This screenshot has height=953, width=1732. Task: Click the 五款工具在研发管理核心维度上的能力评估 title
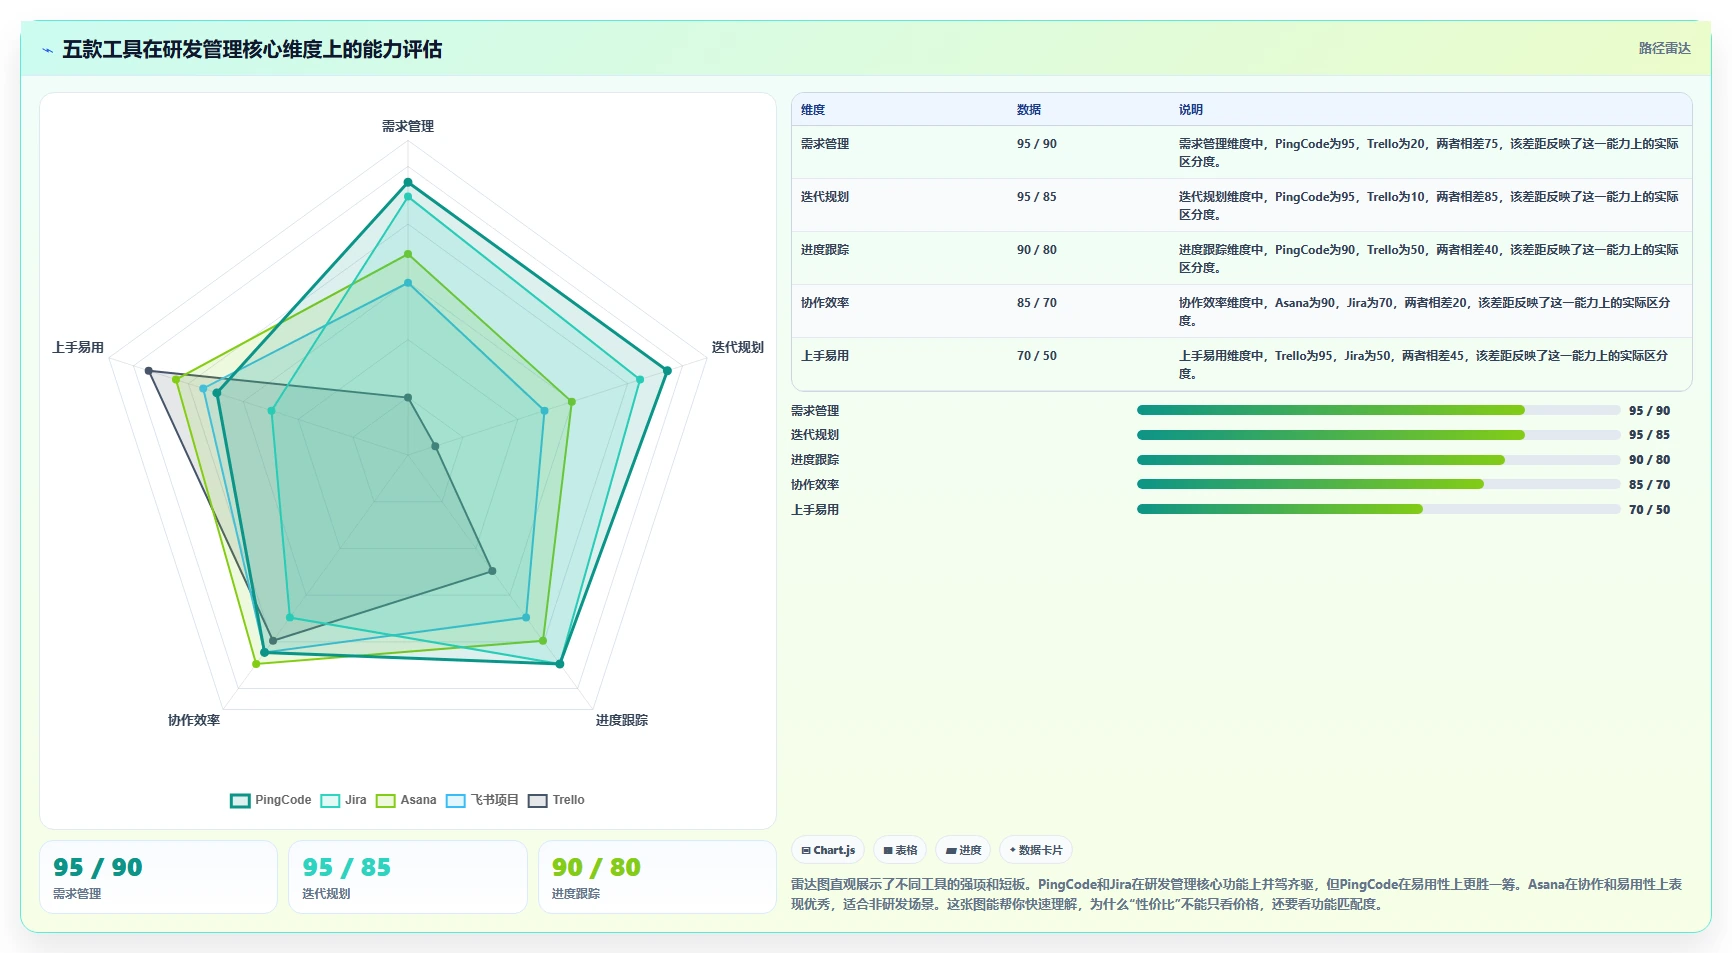coord(252,50)
